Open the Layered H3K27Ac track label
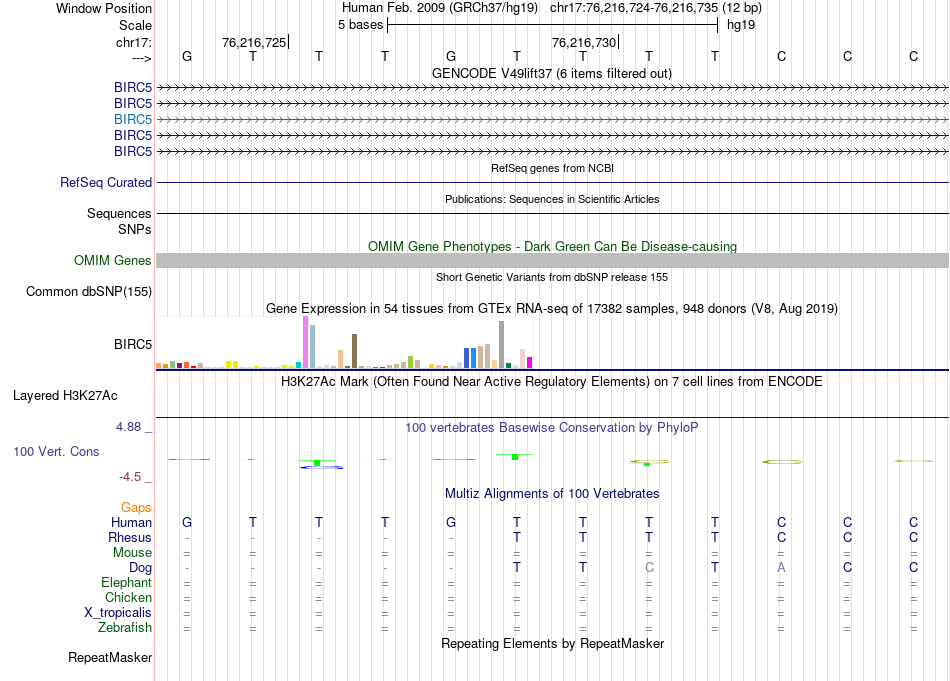The height and width of the screenshot is (681, 950). pos(65,396)
